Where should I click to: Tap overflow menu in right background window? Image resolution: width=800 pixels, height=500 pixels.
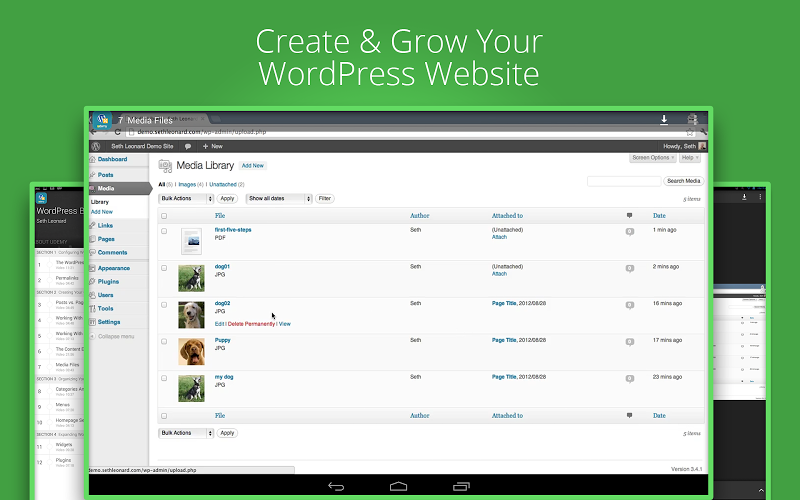tap(760, 196)
